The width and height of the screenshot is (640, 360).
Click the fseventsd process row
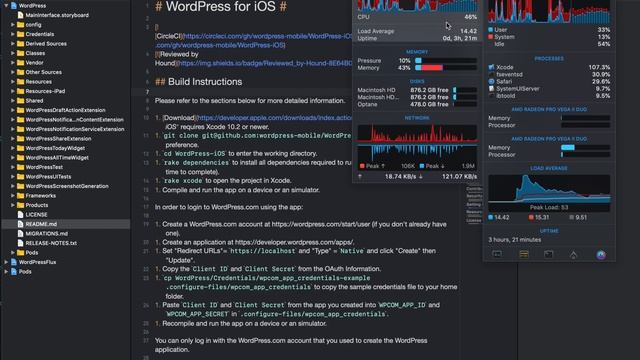pyautogui.click(x=549, y=74)
